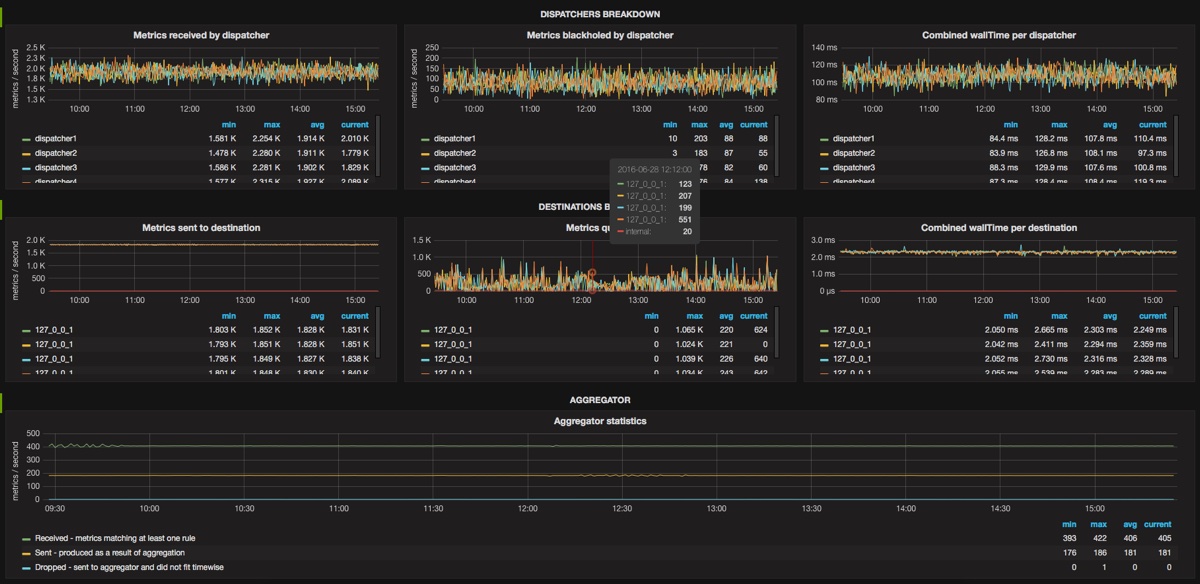Sort Aggregator statistics legend by current column
Image resolution: width=1200 pixels, height=584 pixels.
coord(1158,524)
